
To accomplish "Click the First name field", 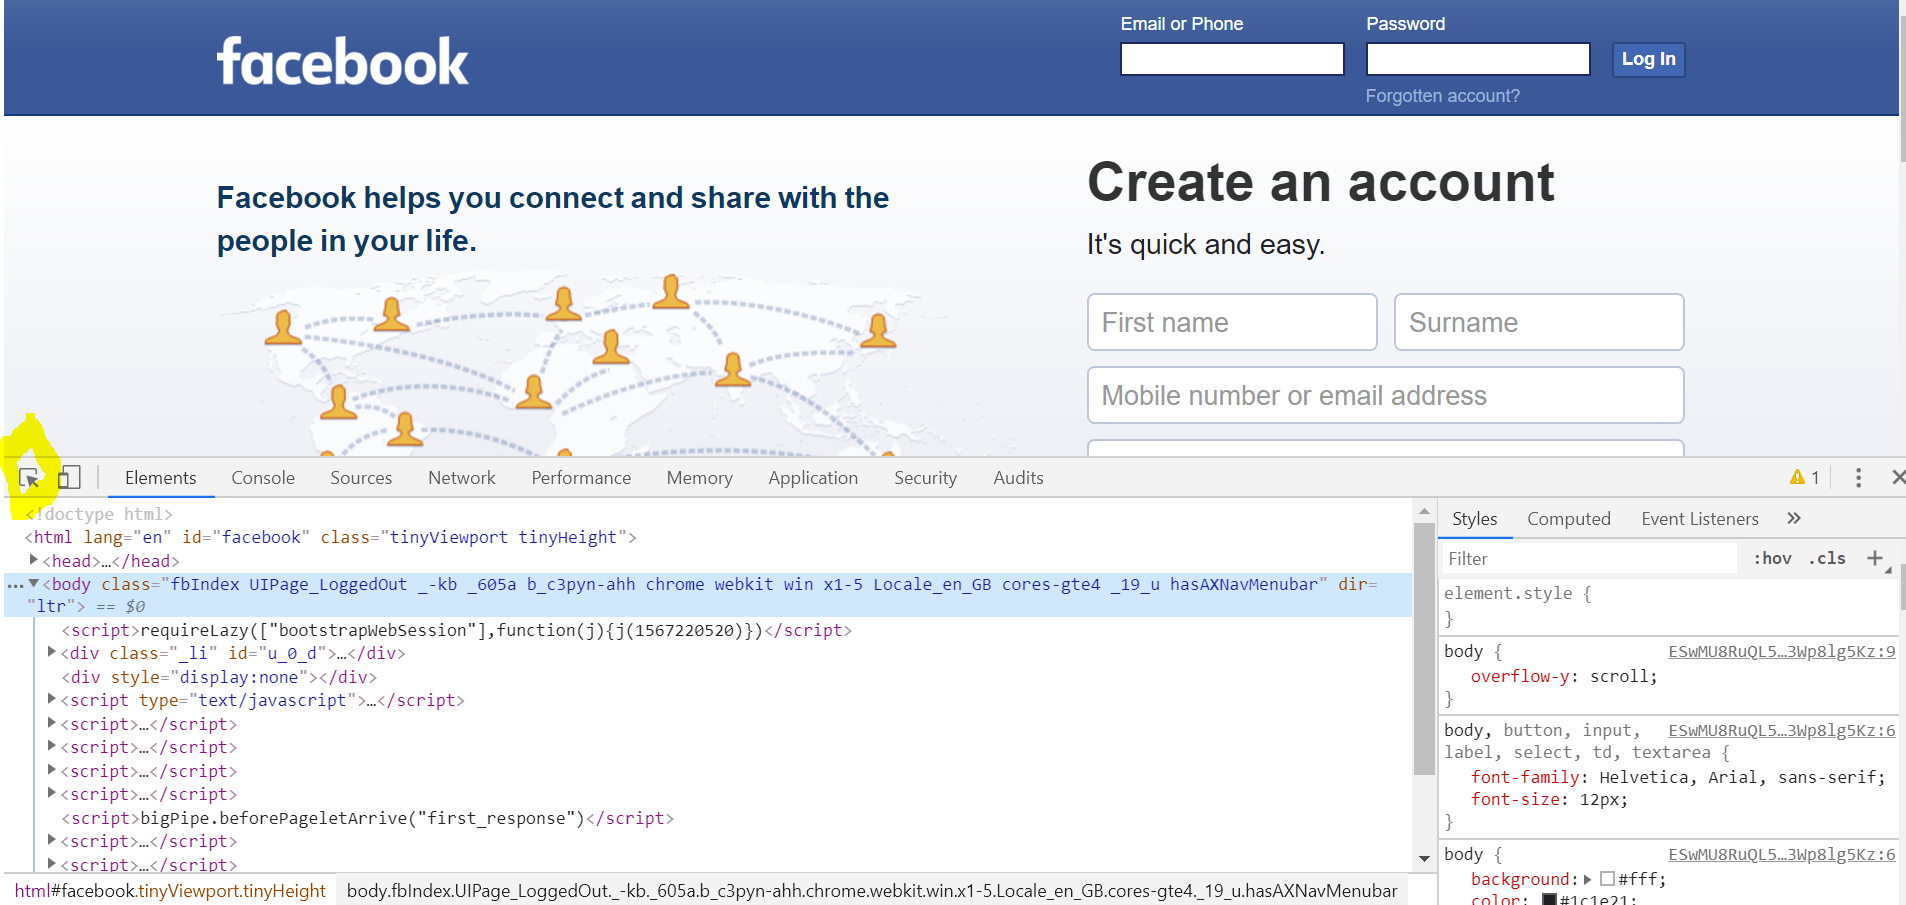I will 1231,322.
